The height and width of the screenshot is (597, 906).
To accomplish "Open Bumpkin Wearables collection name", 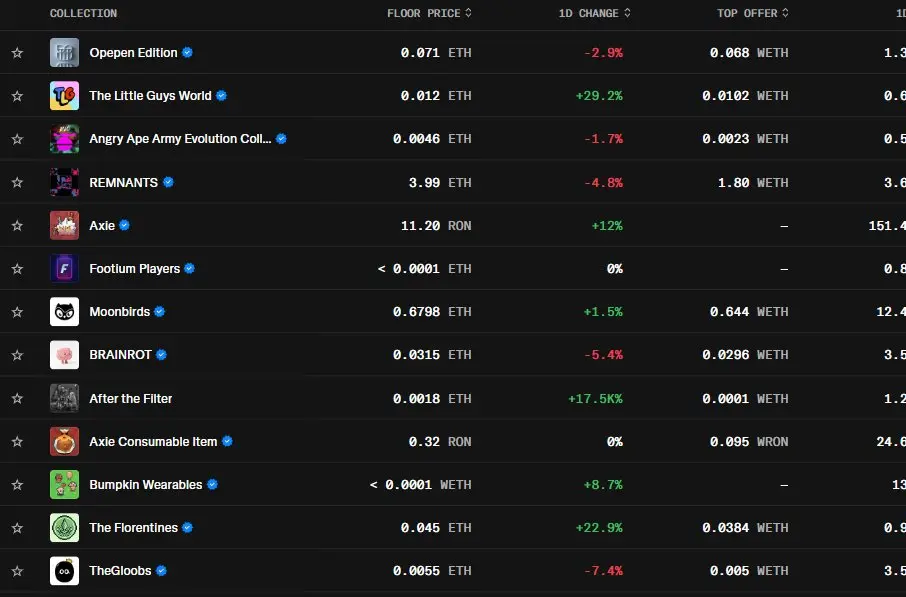I will pyautogui.click(x=146, y=485).
